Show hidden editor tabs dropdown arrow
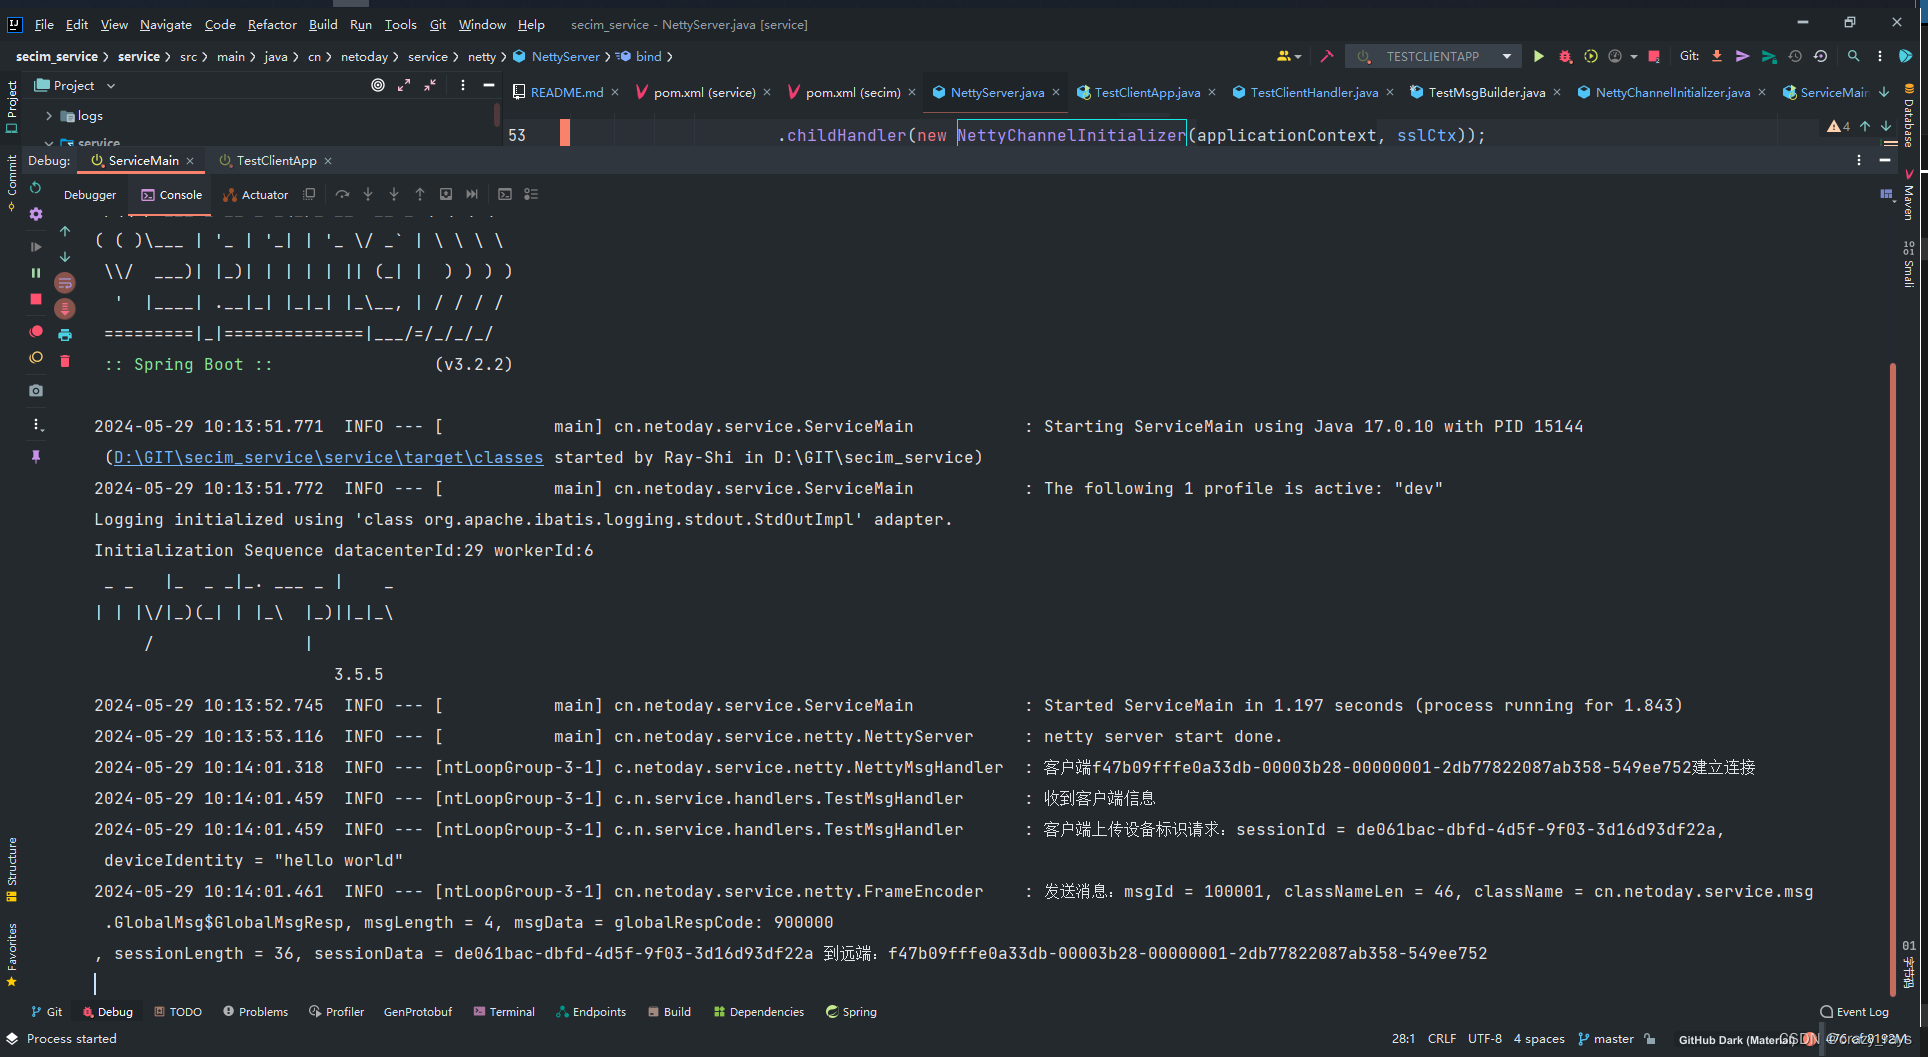1928x1057 pixels. point(1884,92)
